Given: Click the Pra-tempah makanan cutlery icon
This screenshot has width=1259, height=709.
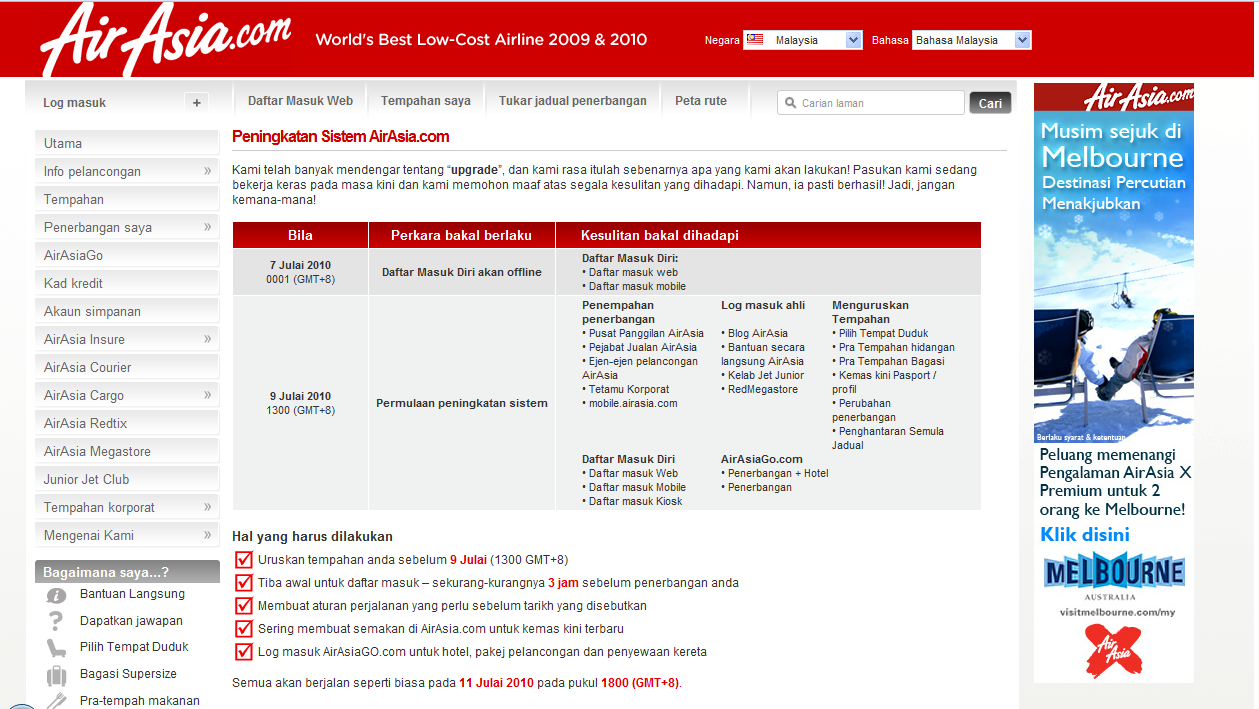Looking at the screenshot, I should (57, 700).
